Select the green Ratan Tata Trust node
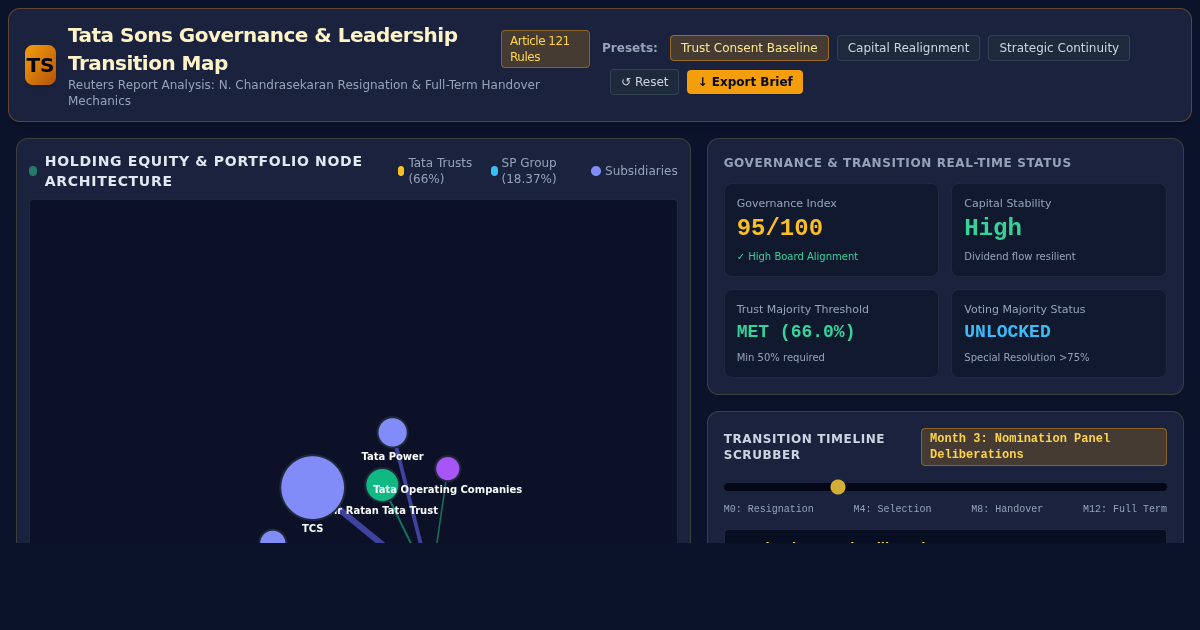 (x=382, y=485)
